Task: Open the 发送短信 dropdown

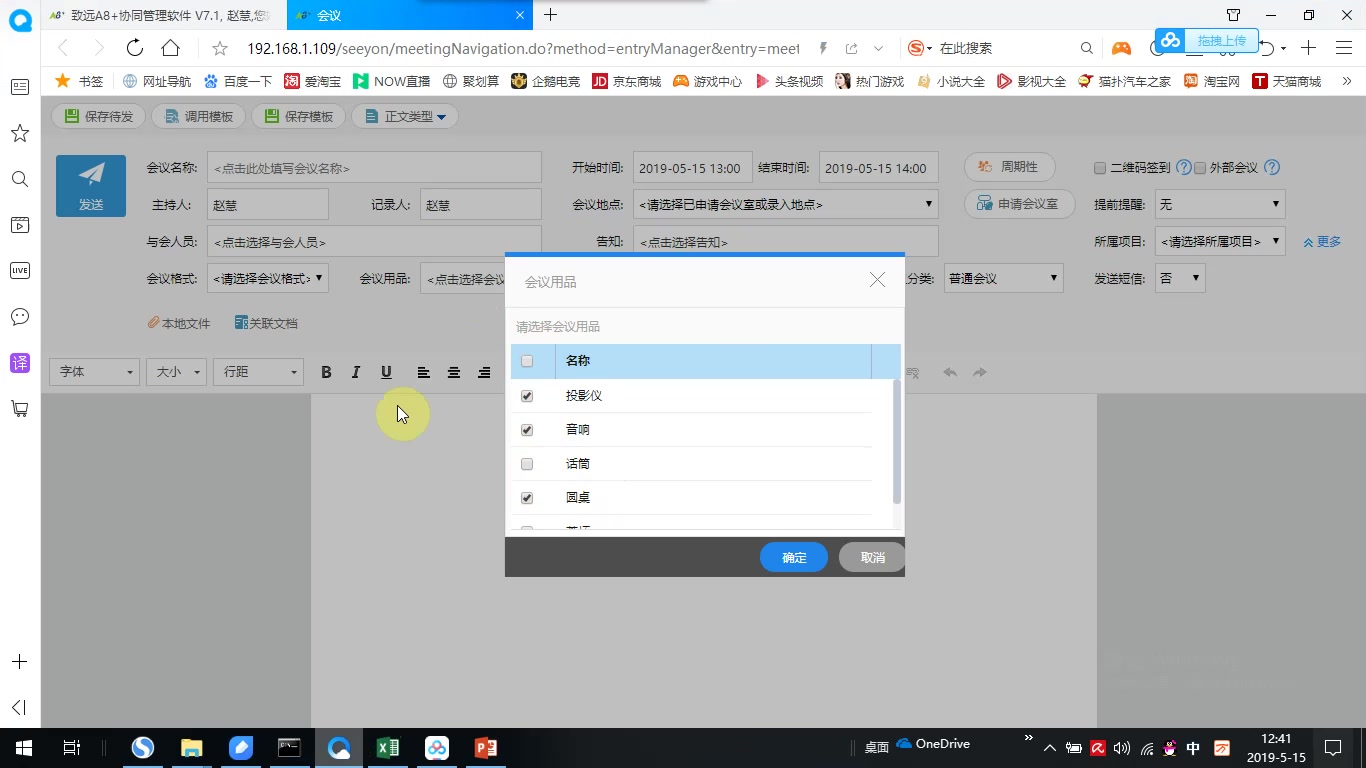Action: point(1180,278)
